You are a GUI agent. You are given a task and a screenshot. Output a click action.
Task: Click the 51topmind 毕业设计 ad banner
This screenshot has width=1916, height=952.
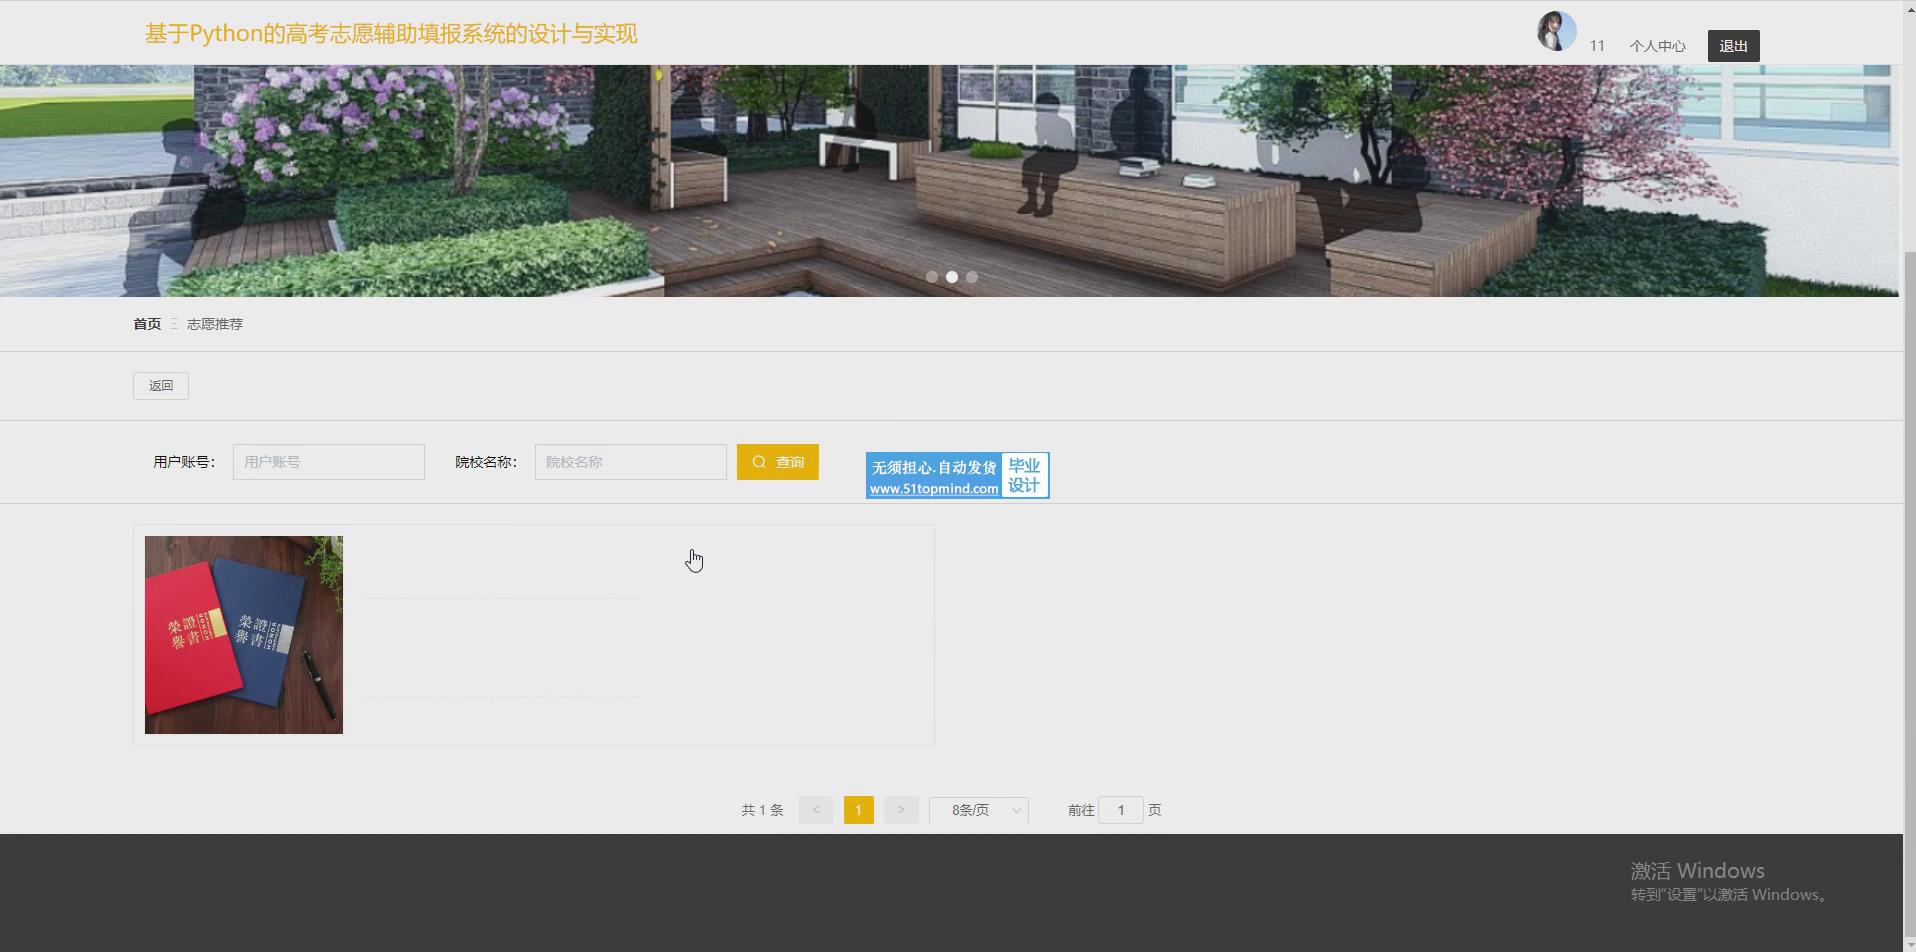coord(957,476)
